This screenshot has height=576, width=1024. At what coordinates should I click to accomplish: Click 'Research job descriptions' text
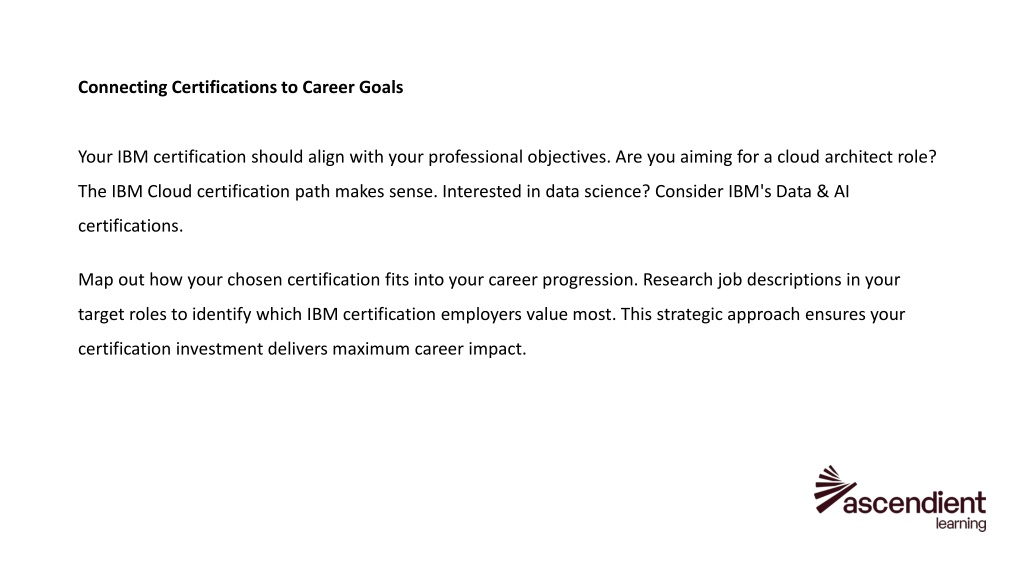click(x=742, y=280)
